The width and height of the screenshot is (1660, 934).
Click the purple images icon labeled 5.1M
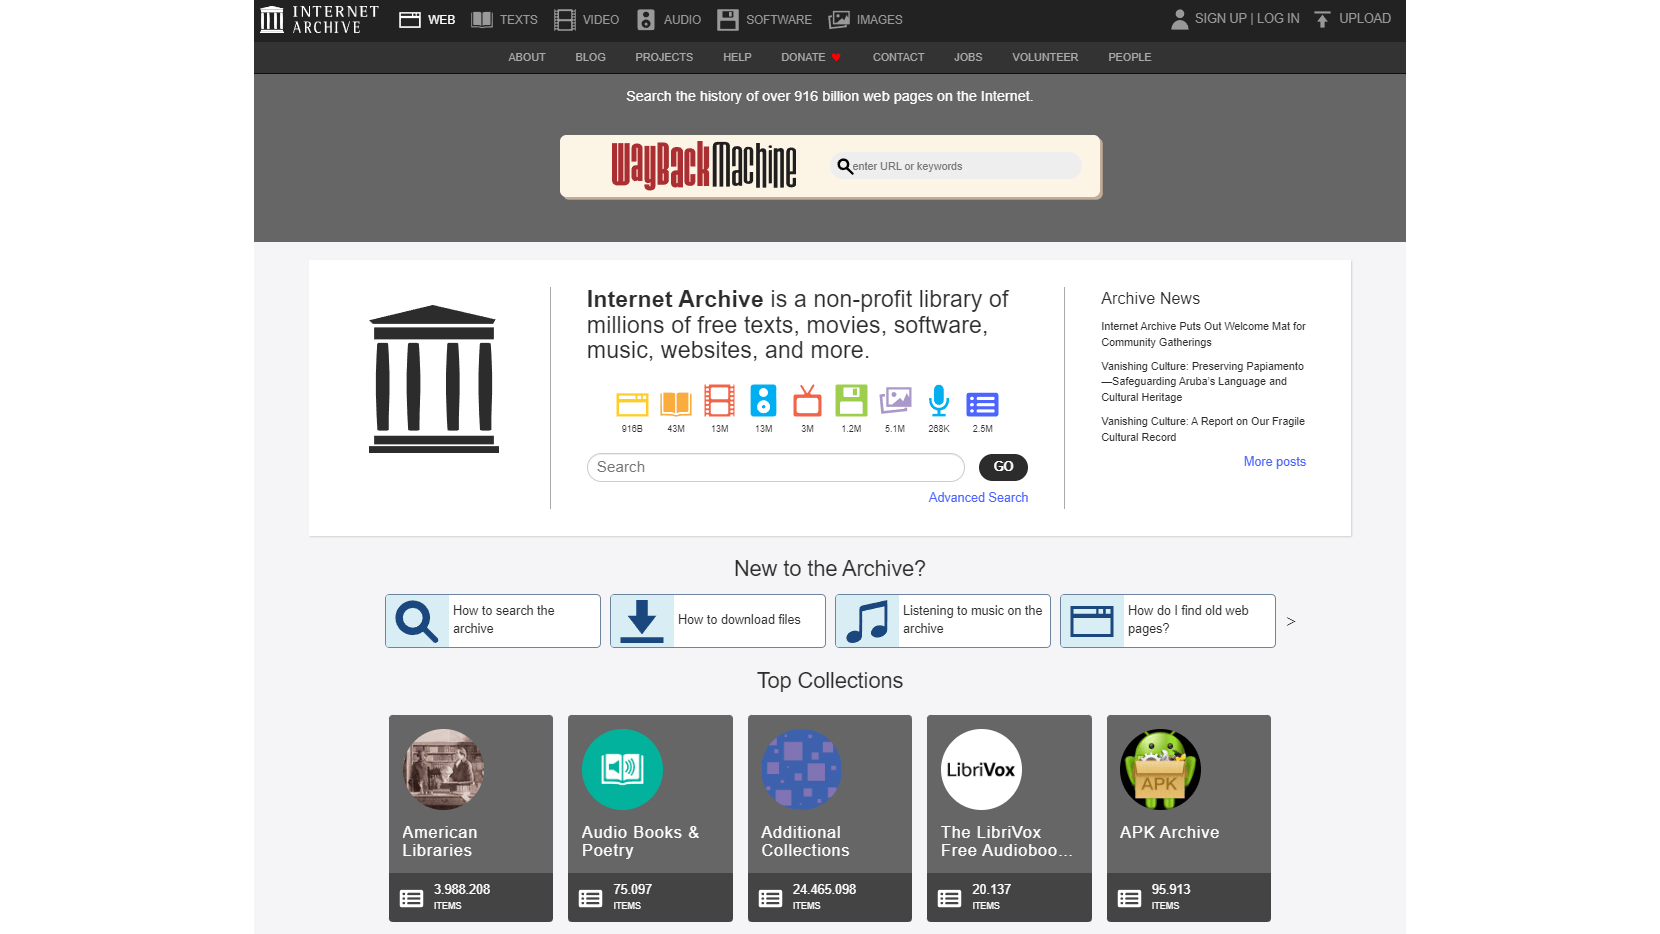coord(895,401)
